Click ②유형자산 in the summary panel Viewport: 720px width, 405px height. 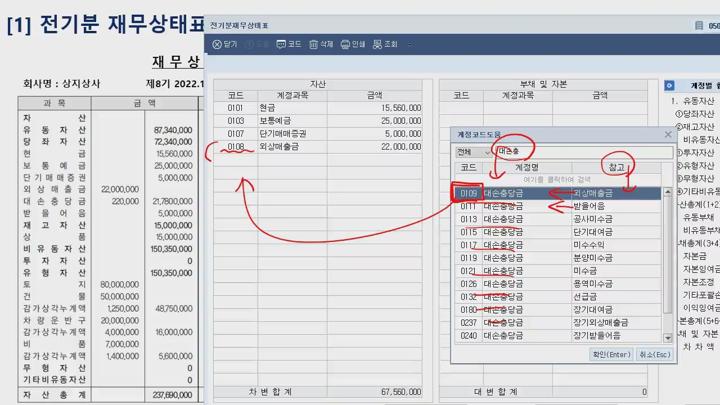point(695,165)
